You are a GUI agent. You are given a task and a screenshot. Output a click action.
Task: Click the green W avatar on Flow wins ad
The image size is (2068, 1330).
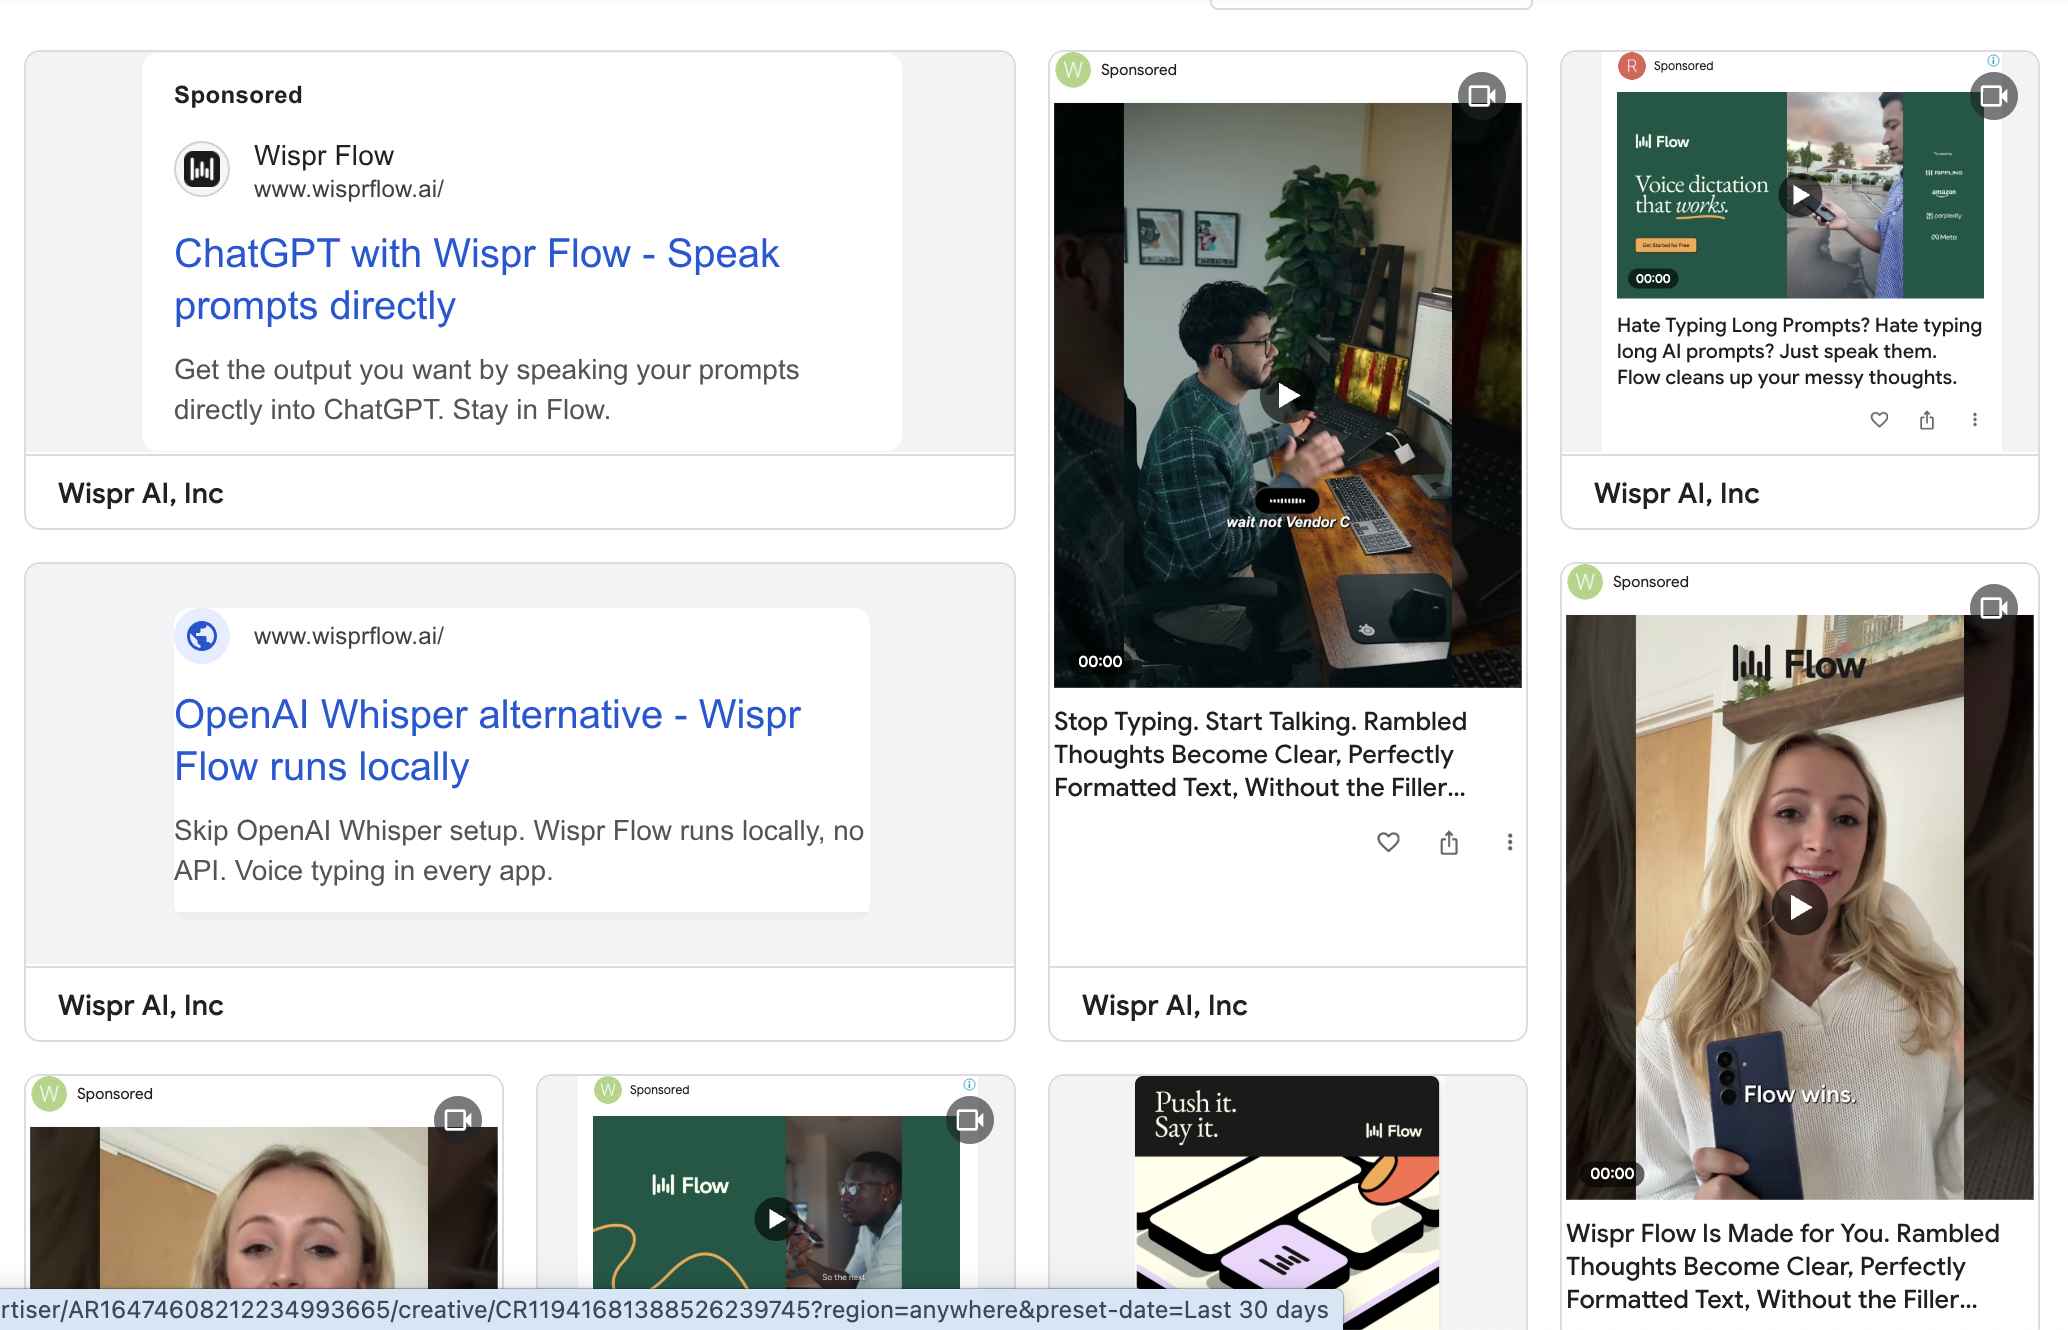point(1585,582)
